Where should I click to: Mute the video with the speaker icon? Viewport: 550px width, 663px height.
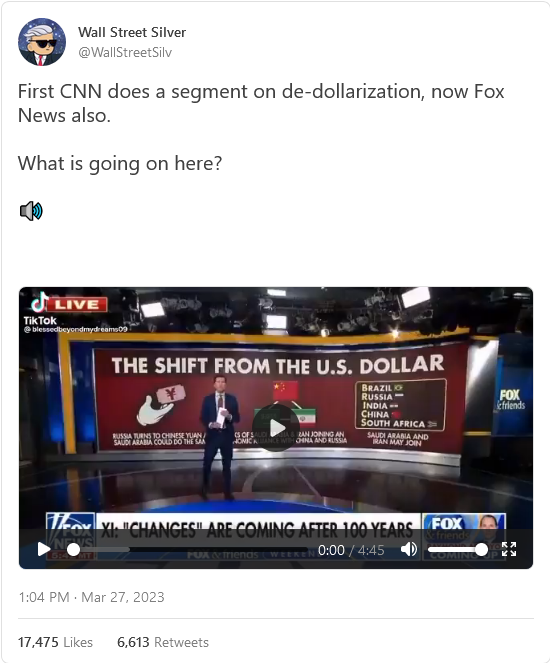(x=408, y=549)
